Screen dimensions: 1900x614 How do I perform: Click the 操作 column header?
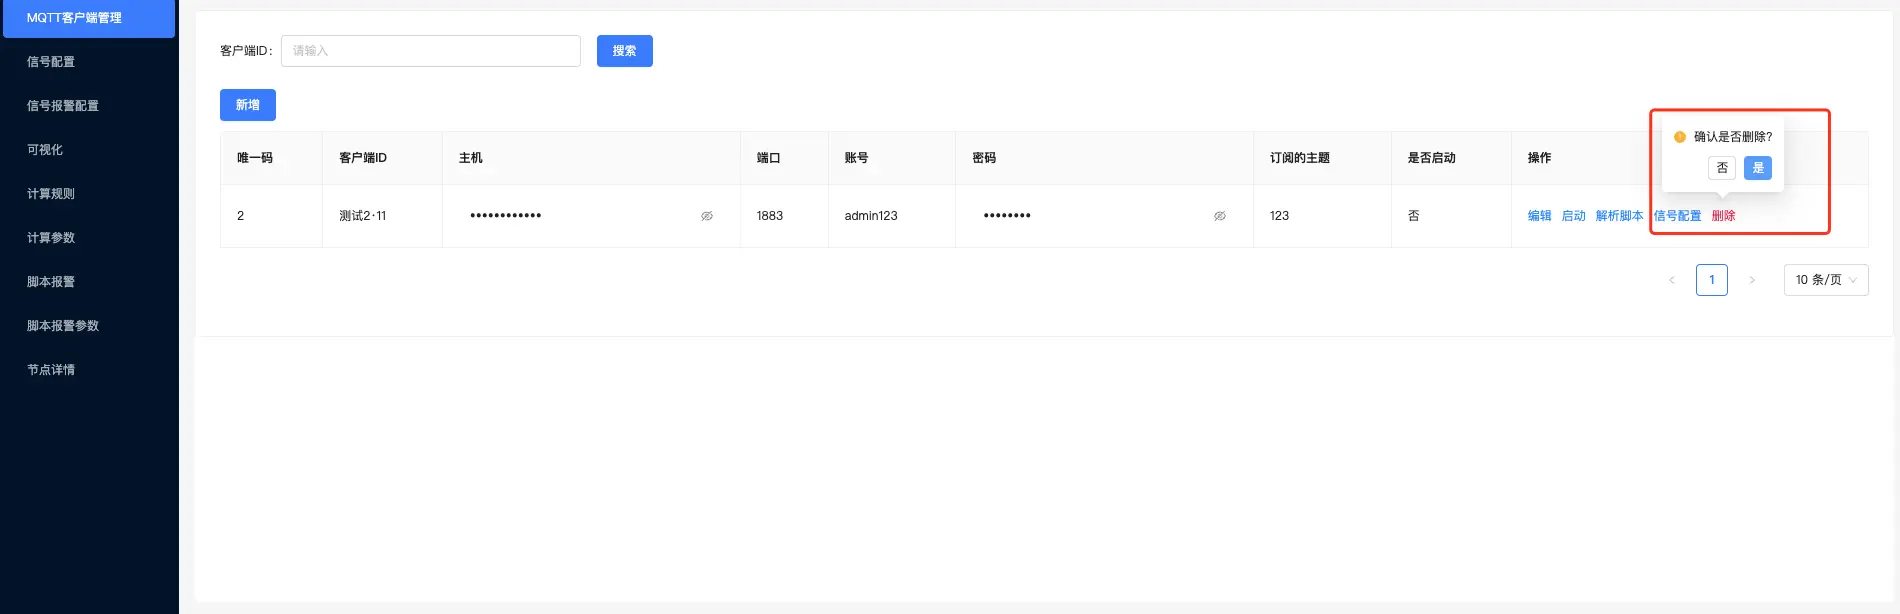click(x=1540, y=158)
